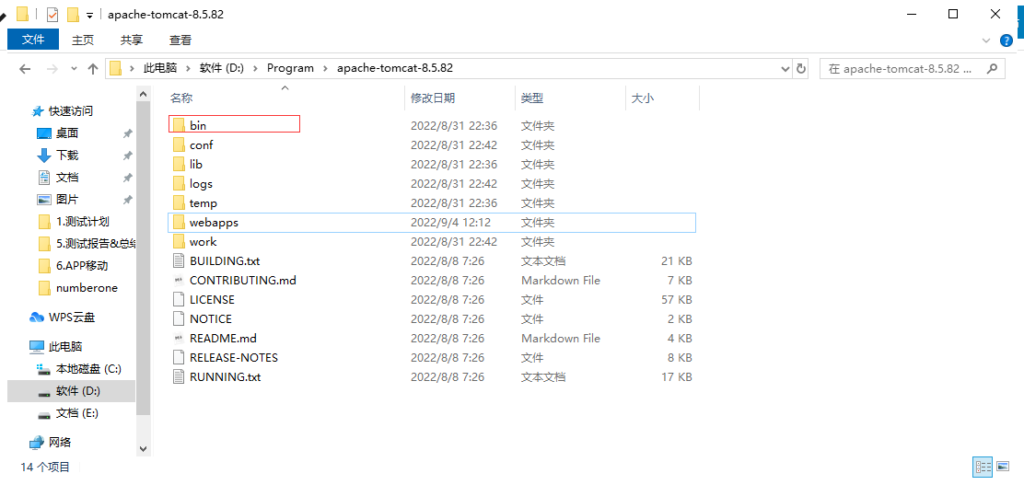Open WPS云盘 in the sidebar

(71, 317)
